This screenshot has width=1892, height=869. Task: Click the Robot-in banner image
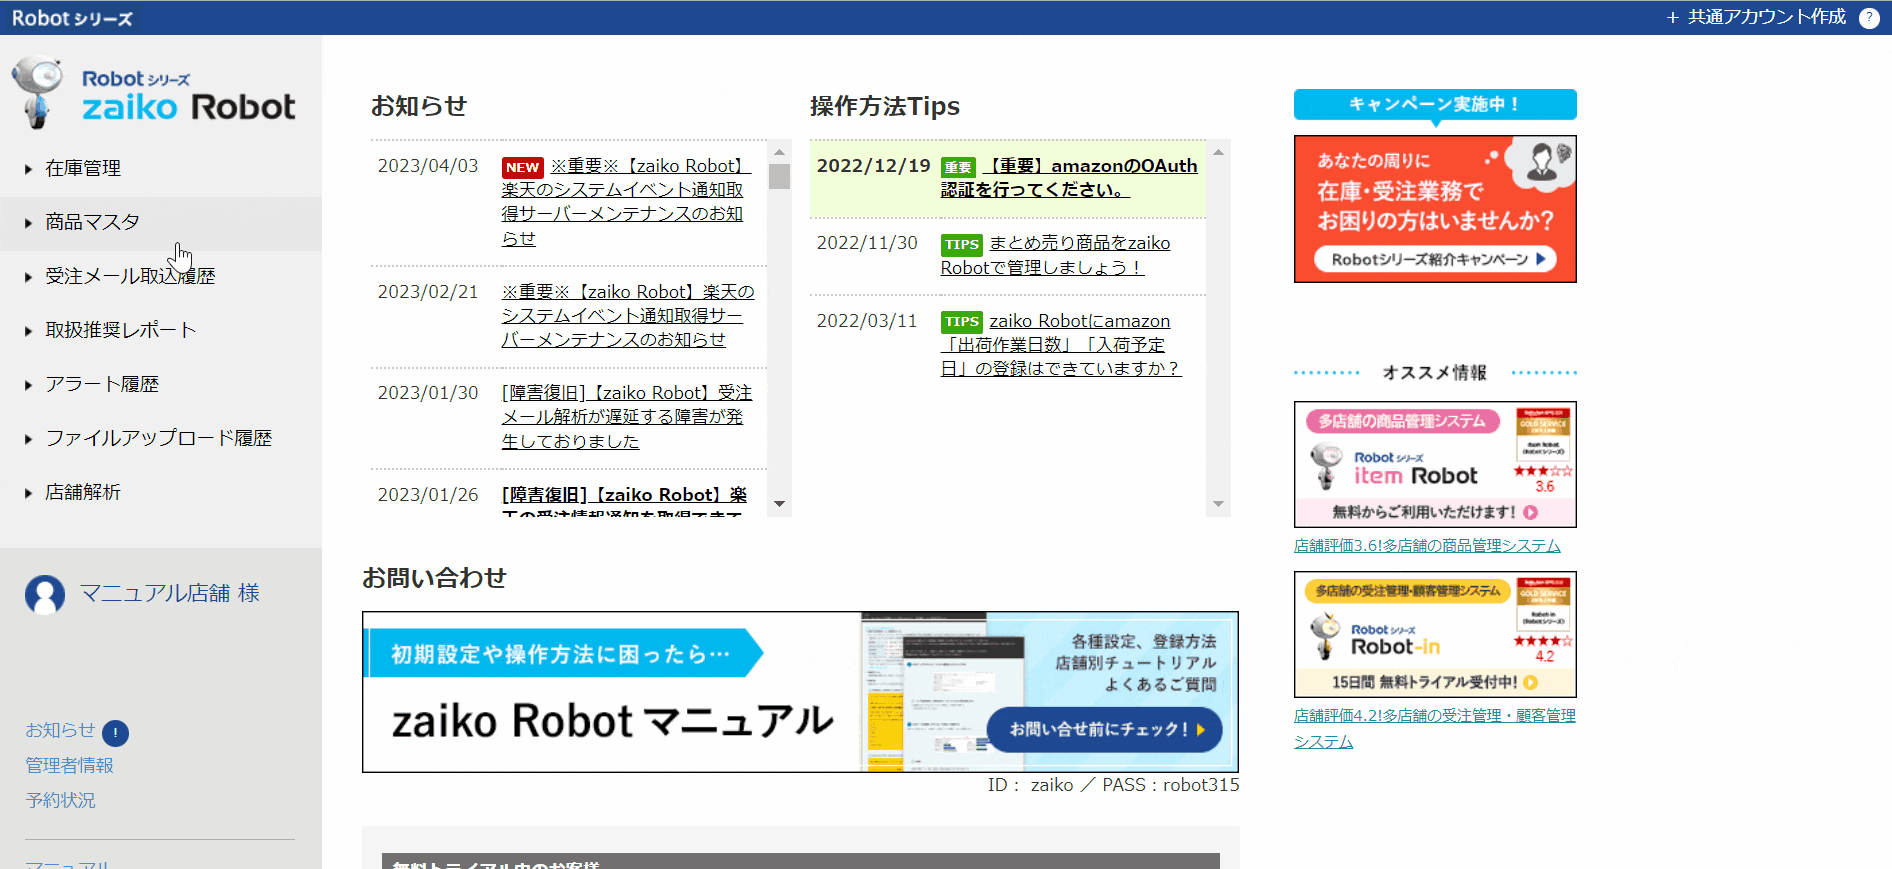1435,635
